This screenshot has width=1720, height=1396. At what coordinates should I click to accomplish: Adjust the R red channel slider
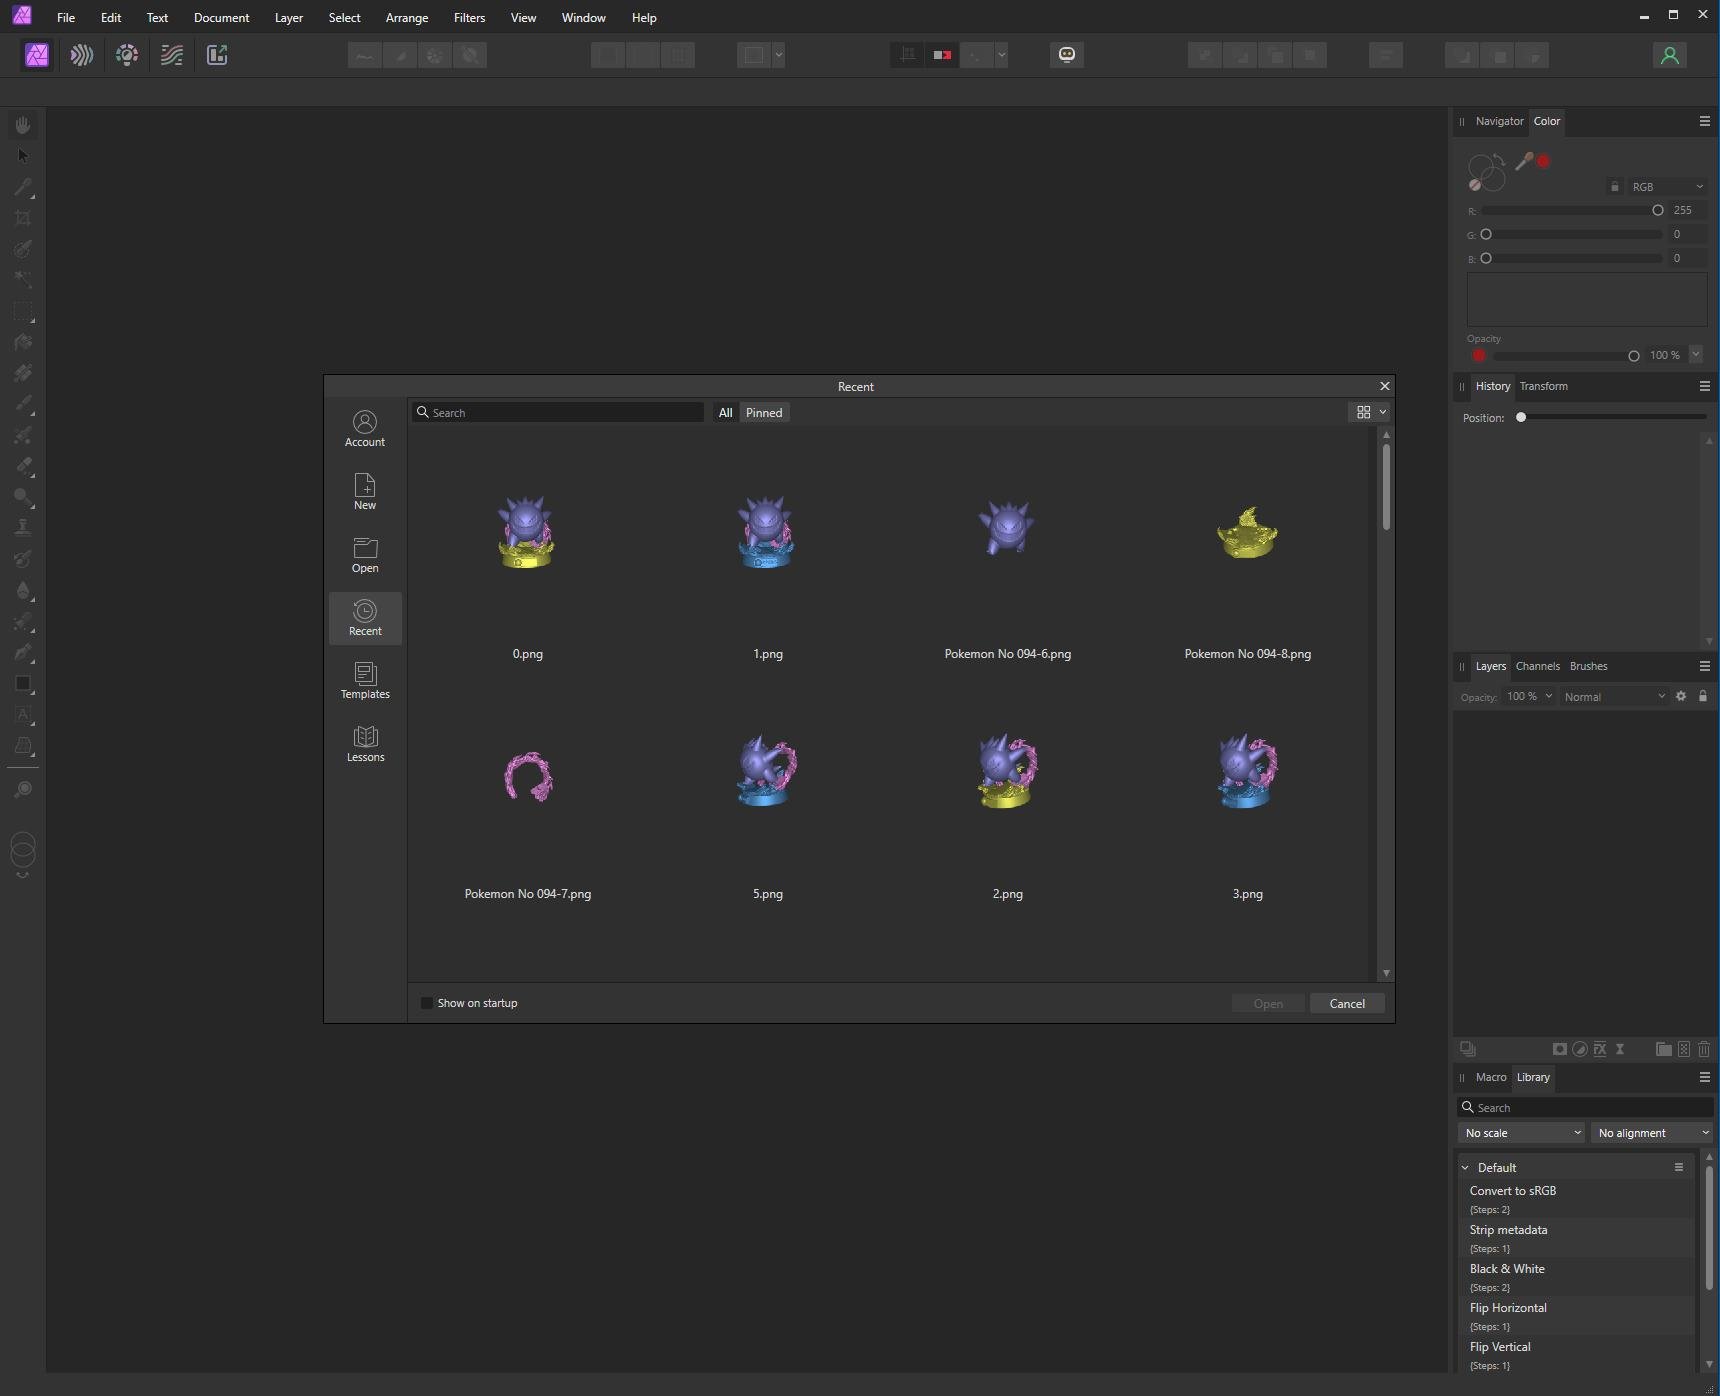tap(1572, 210)
